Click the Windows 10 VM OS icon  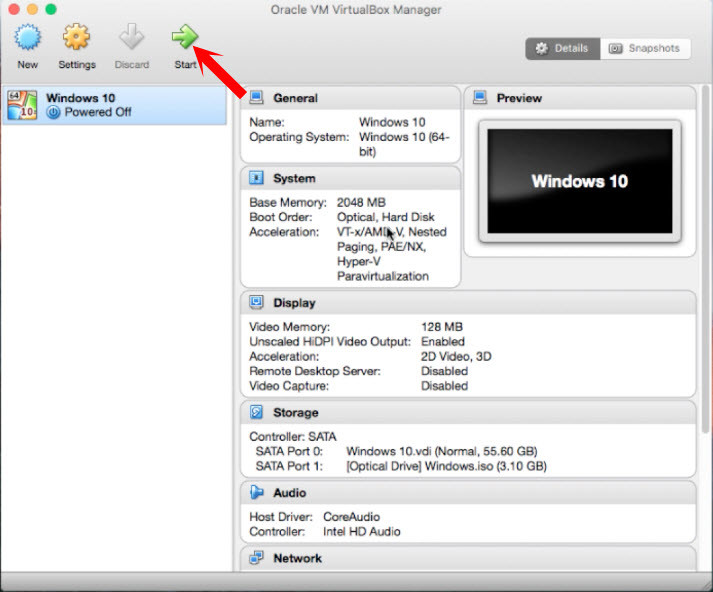(22, 105)
